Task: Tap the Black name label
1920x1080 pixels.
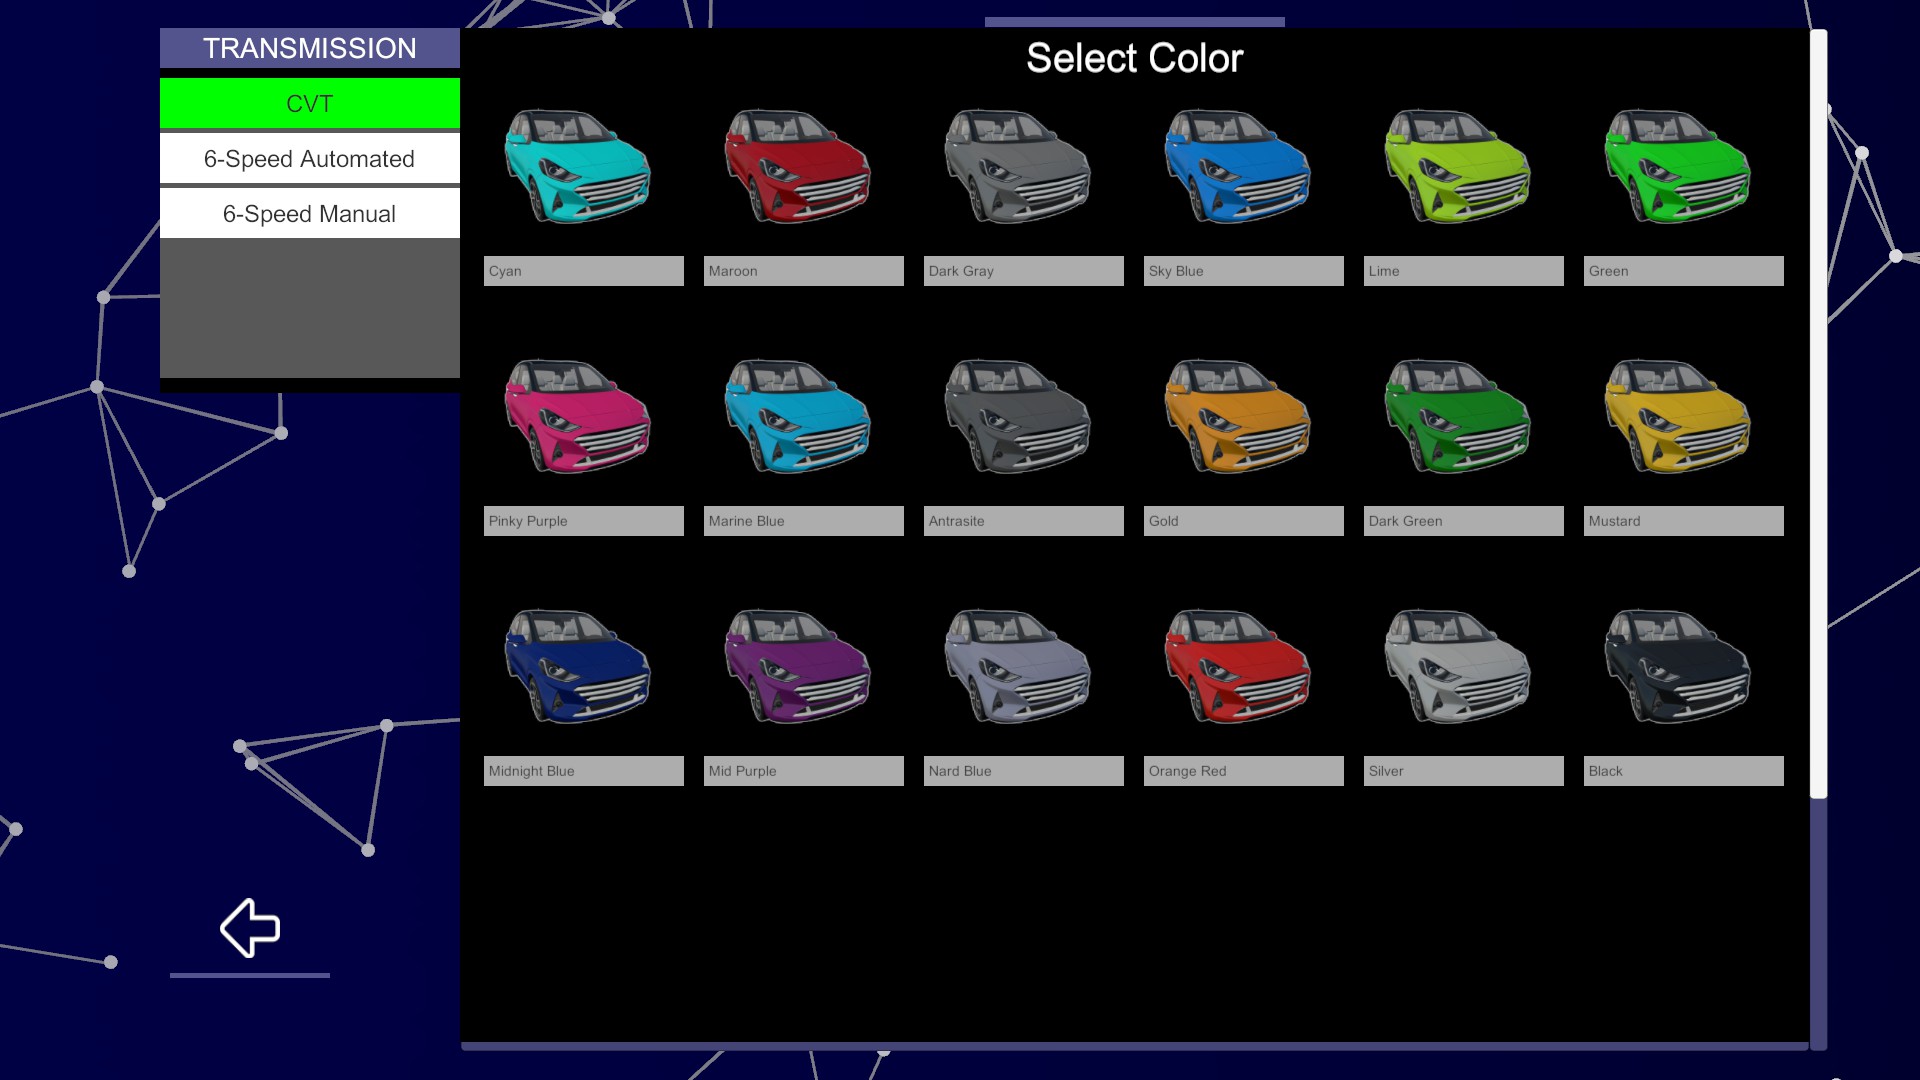Action: coord(1684,771)
